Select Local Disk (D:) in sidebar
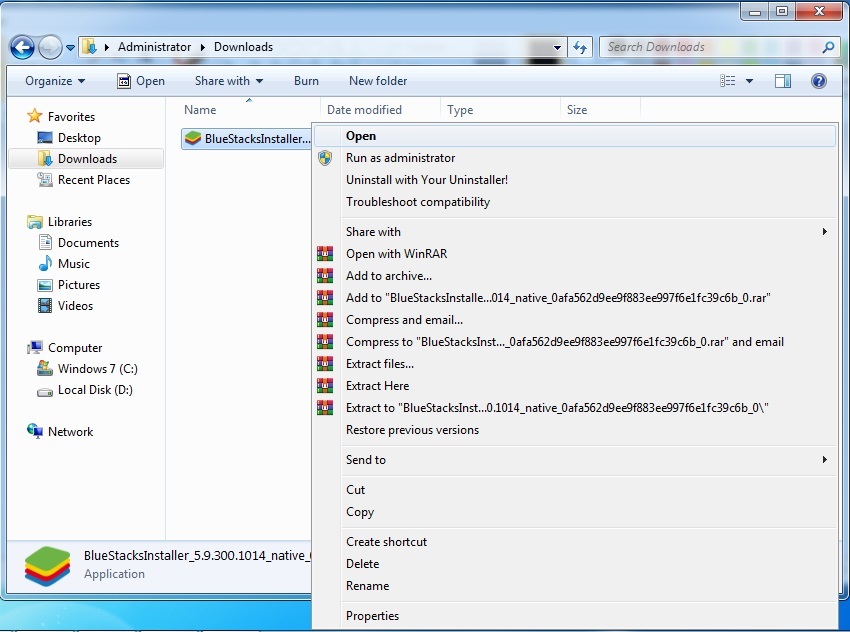This screenshot has height=632, width=850. (x=95, y=390)
